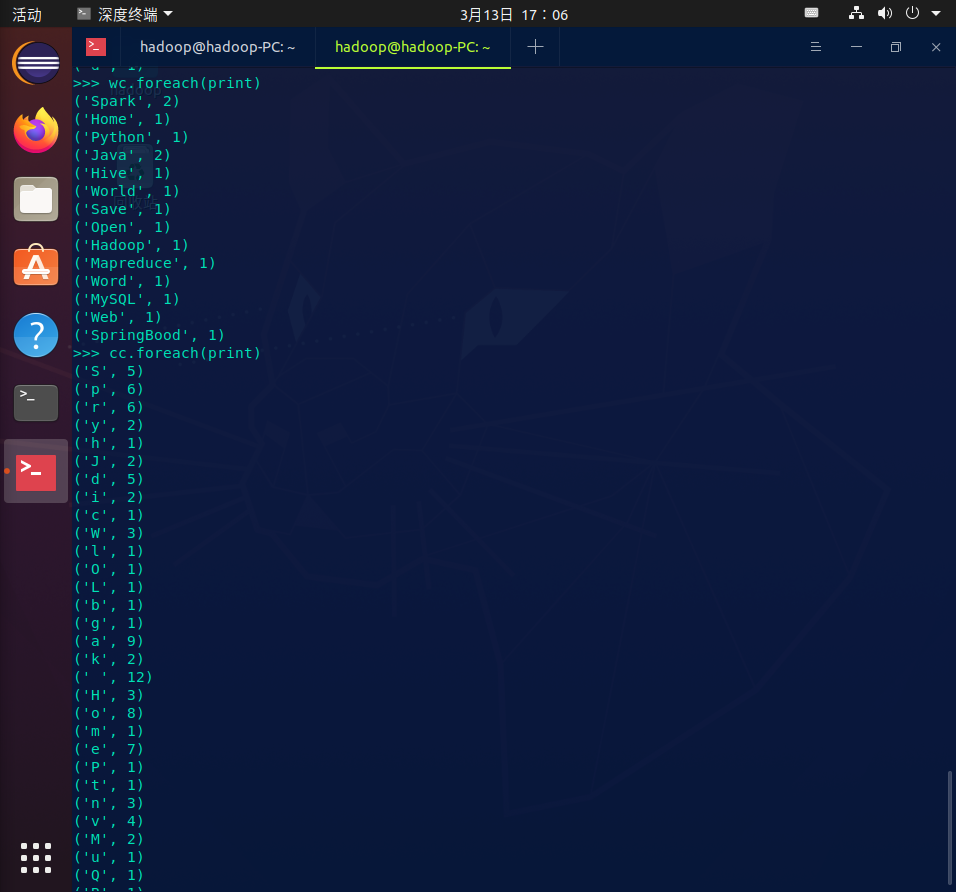Open the Help icon in dock
956x892 pixels.
click(x=36, y=335)
